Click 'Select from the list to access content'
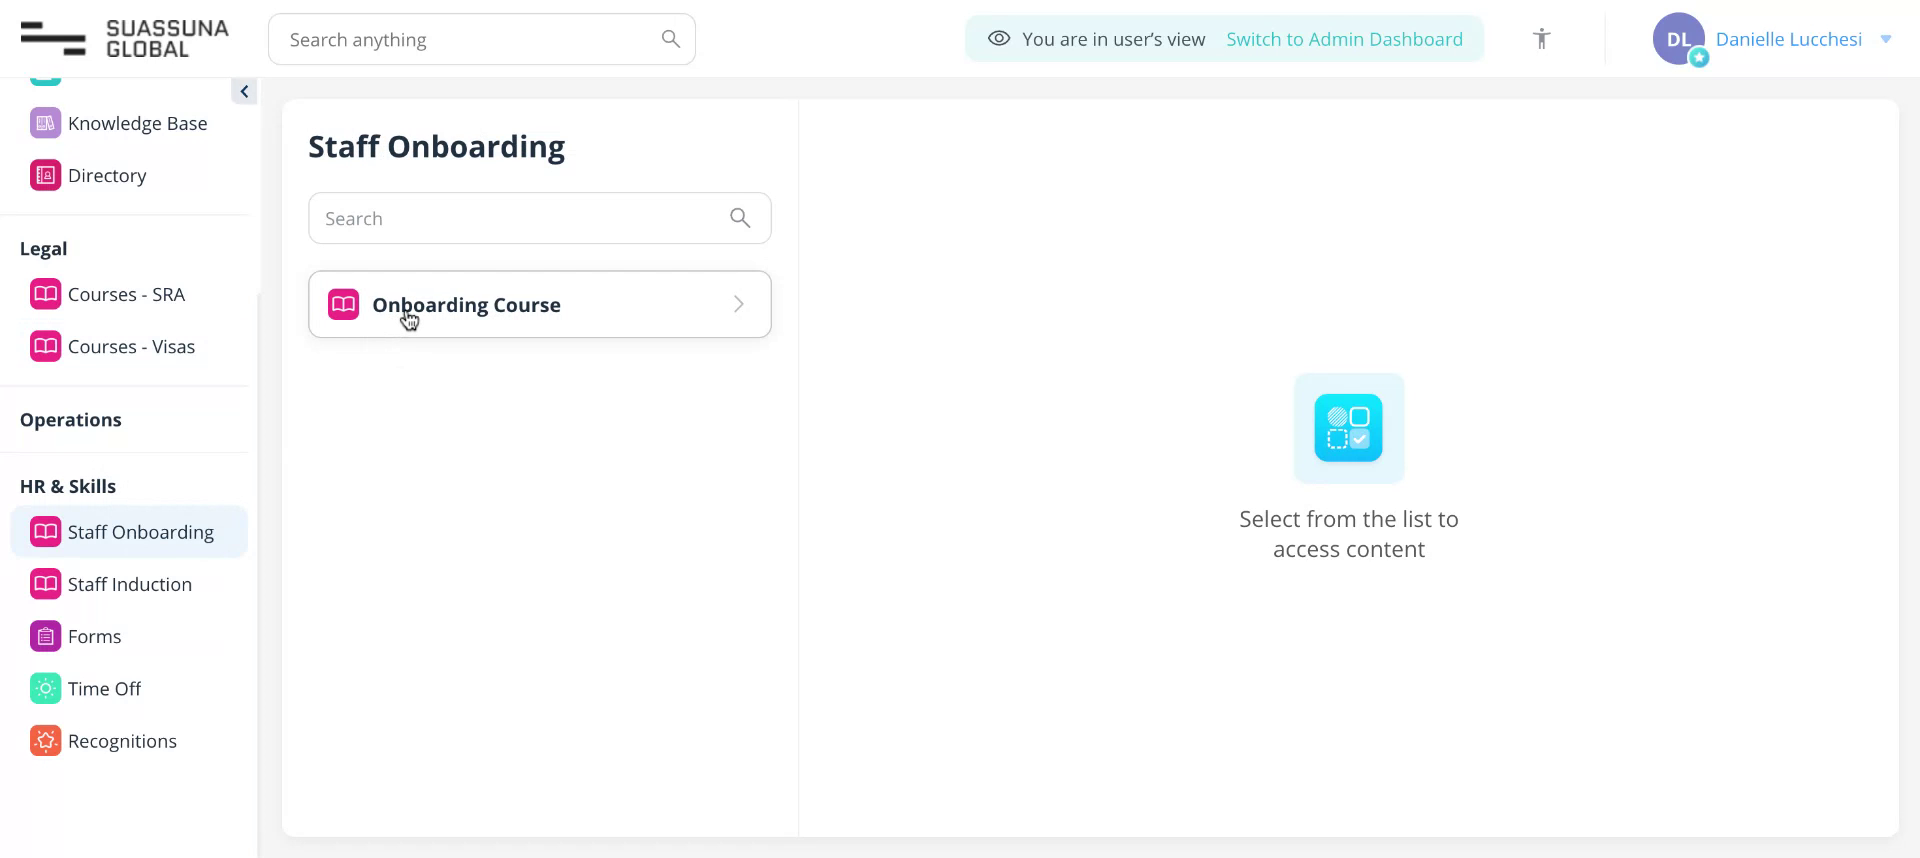The image size is (1920, 858). [x=1349, y=534]
